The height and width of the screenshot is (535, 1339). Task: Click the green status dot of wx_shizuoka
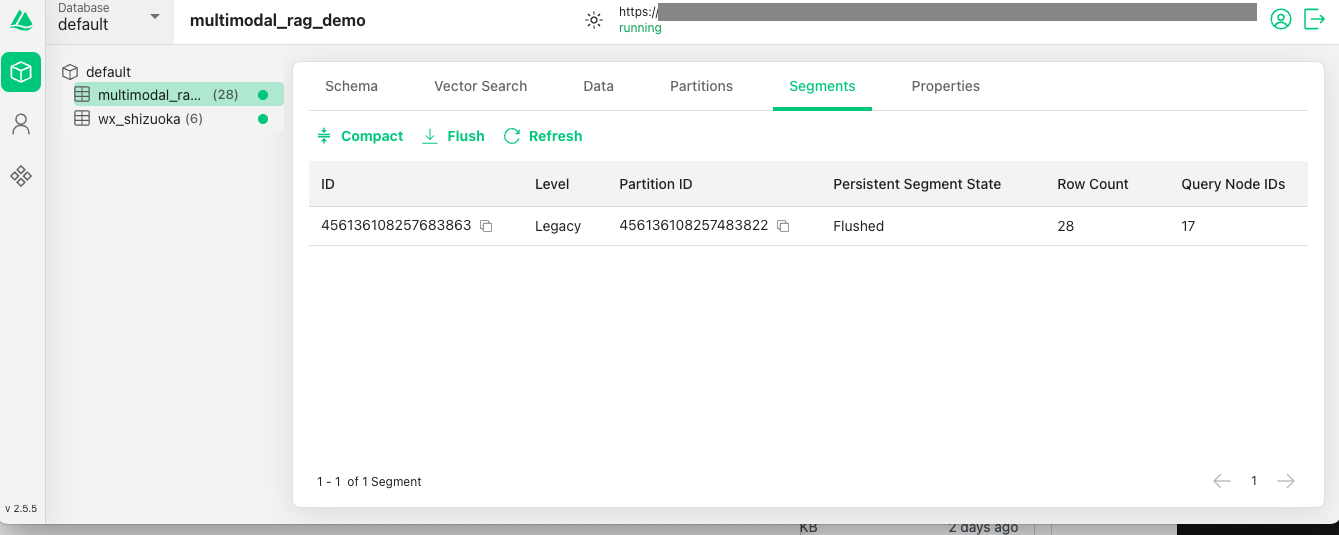coord(263,119)
